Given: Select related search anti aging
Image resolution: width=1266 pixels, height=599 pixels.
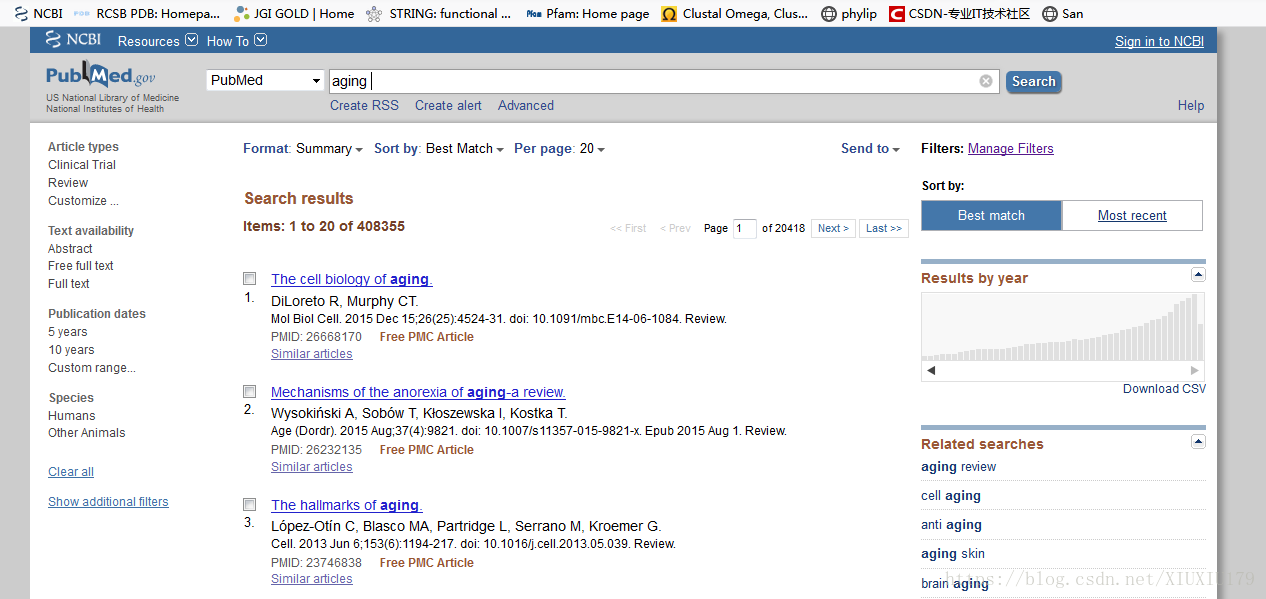Looking at the screenshot, I should pos(951,525).
